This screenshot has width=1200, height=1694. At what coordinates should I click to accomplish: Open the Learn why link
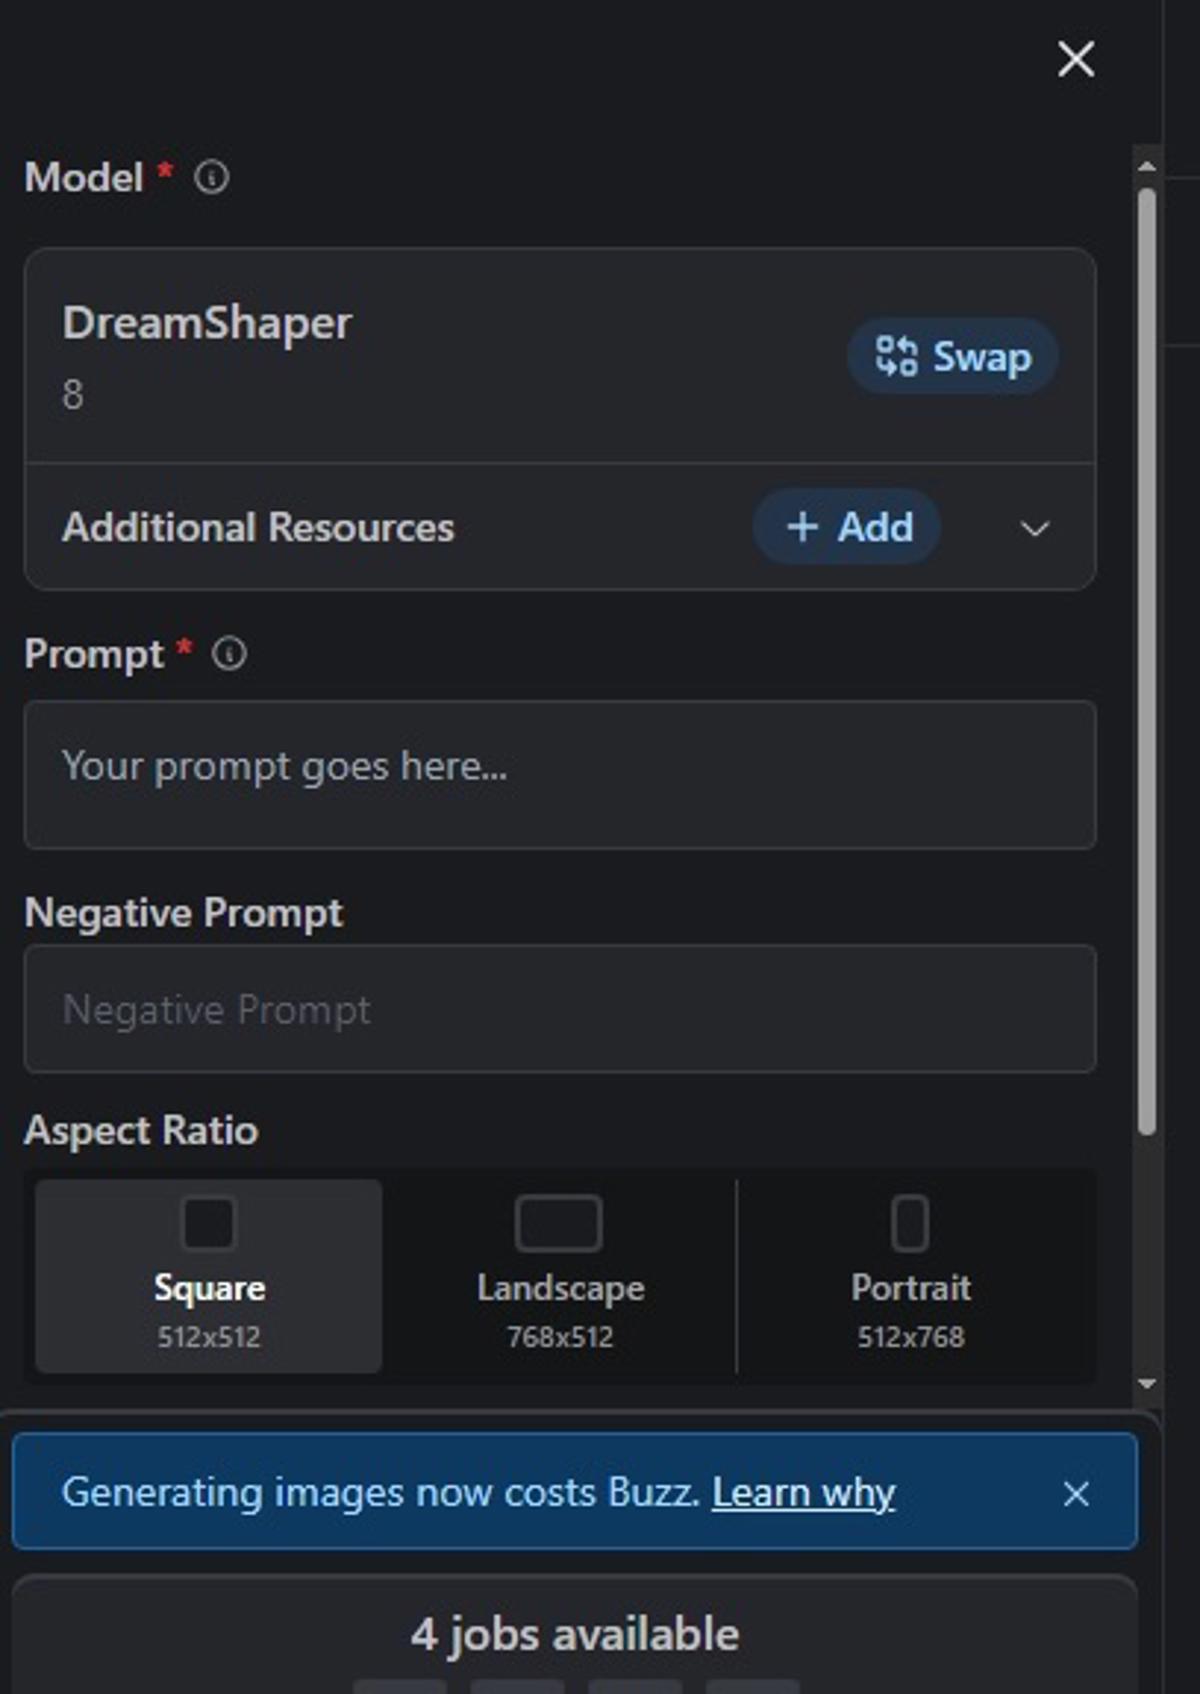(804, 1492)
